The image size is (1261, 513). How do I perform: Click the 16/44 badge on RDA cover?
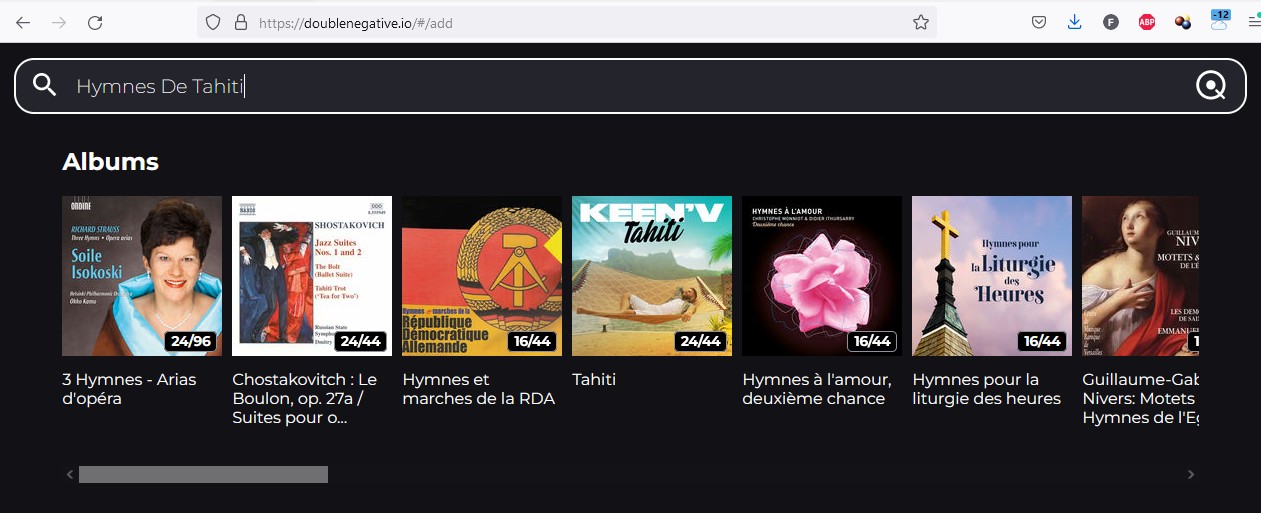coord(532,341)
